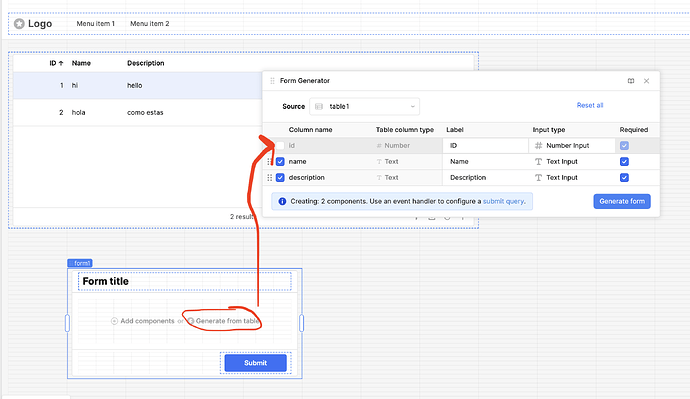Click the plus icon beside Add components
690x399 pixels.
[114, 321]
